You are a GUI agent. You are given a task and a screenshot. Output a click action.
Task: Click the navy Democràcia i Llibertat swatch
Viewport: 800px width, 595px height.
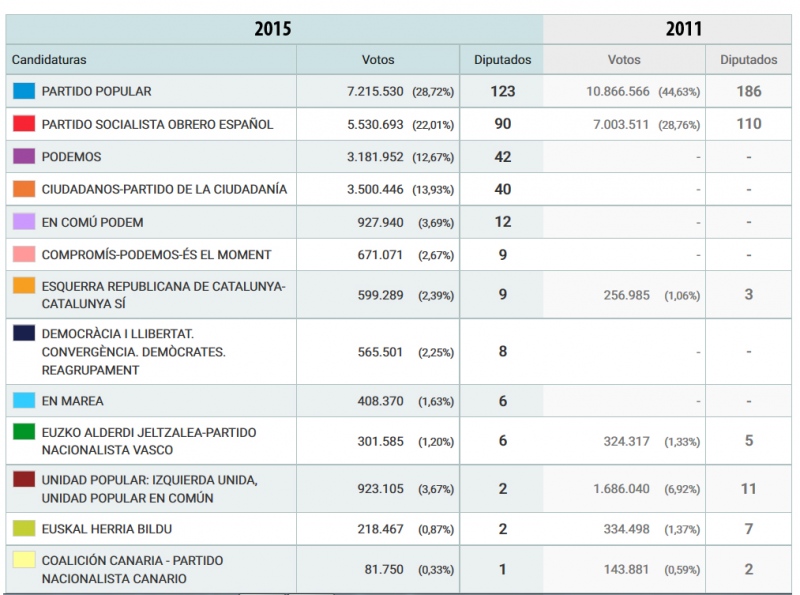tap(24, 333)
